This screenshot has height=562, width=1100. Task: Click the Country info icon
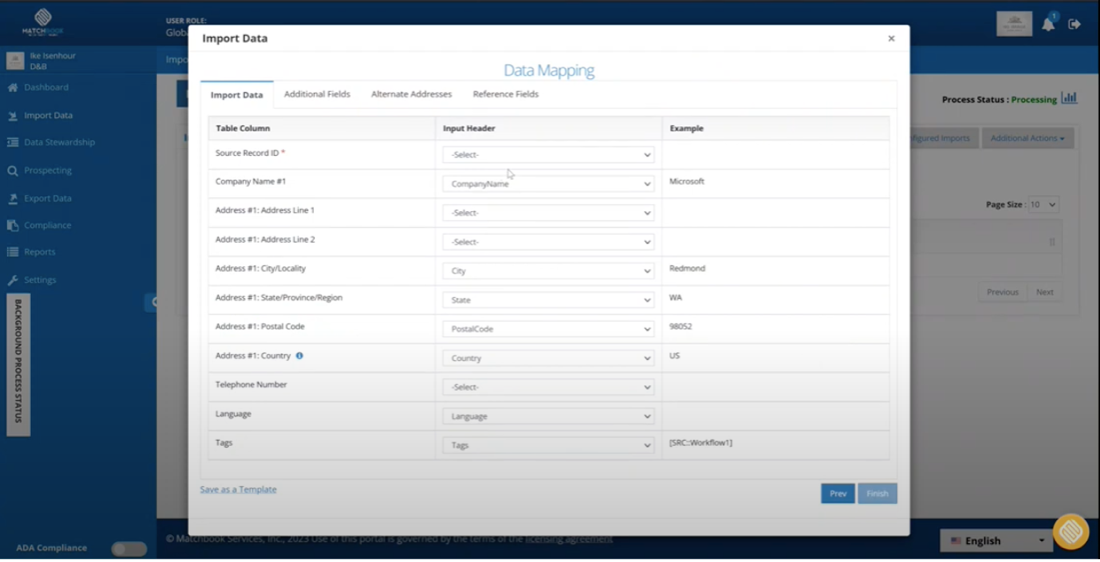point(300,356)
